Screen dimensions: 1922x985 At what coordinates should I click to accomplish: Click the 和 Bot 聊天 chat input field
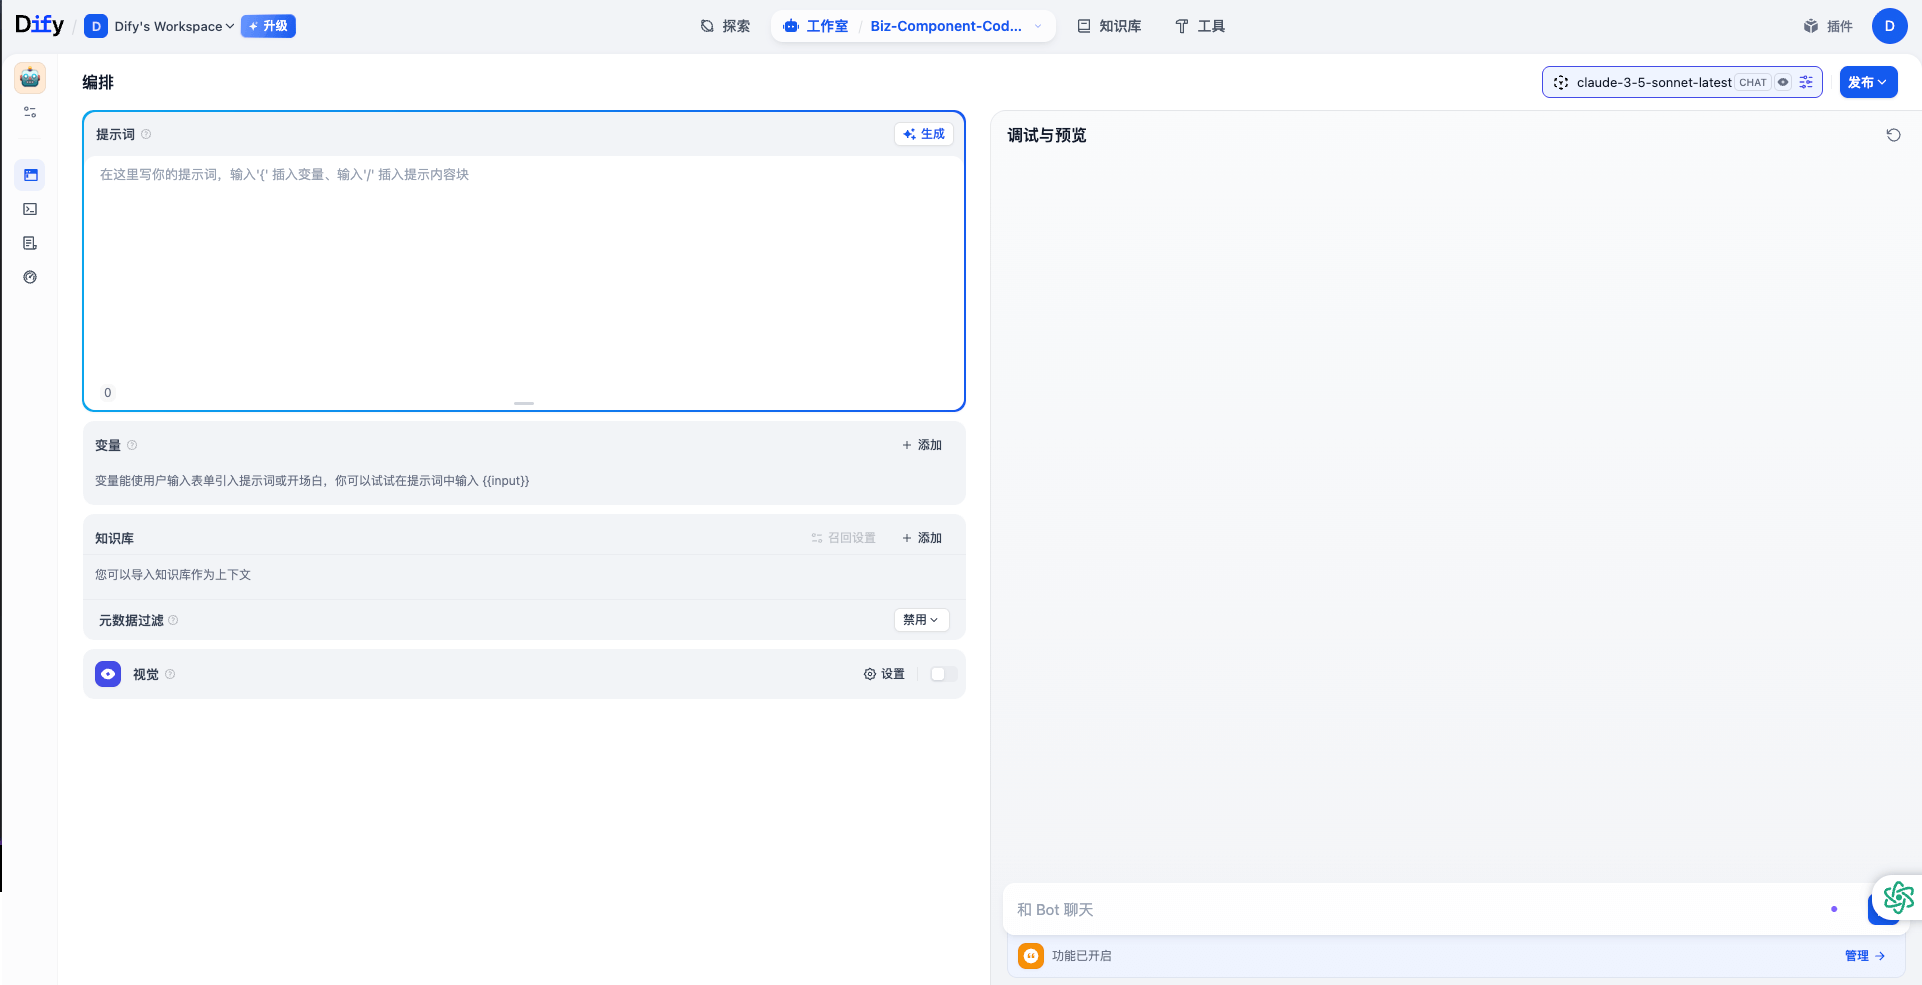(x=1400, y=909)
